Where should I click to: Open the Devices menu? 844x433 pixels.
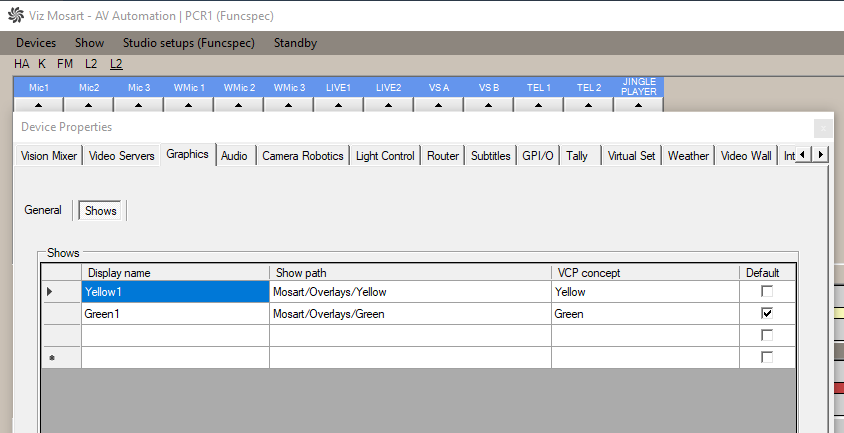36,43
